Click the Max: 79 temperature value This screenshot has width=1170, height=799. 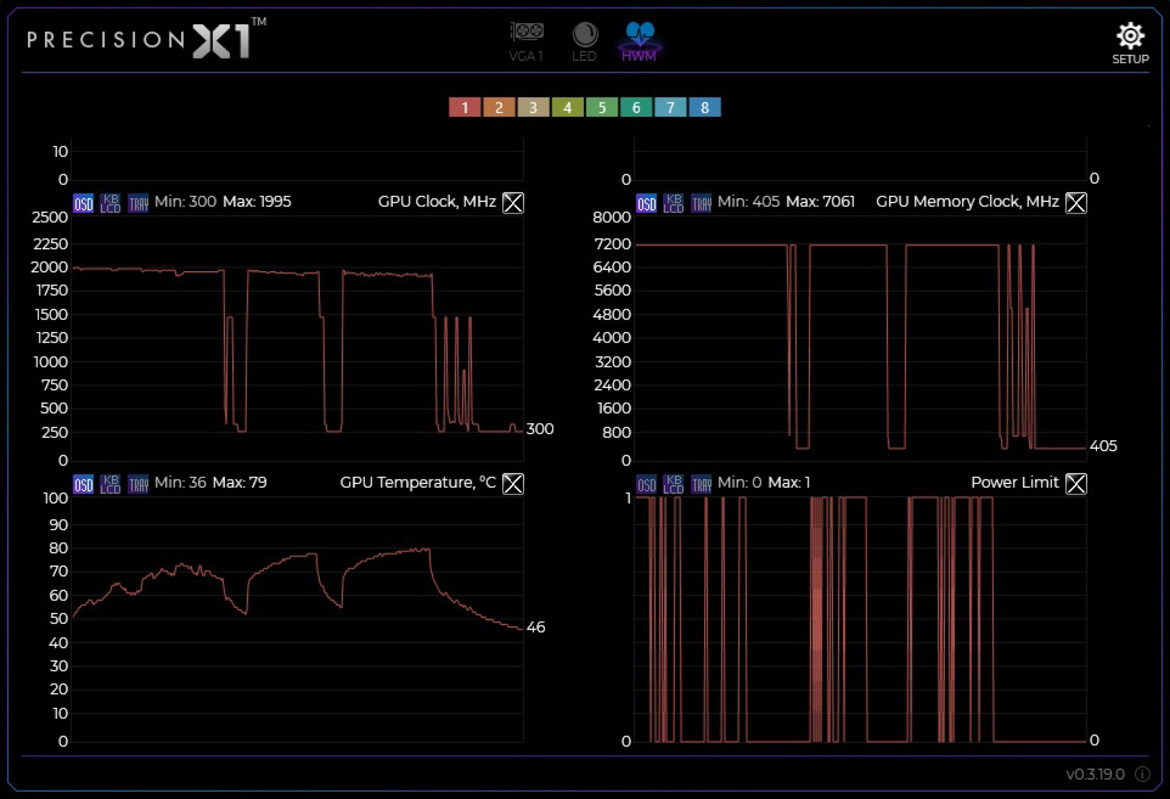pos(240,483)
